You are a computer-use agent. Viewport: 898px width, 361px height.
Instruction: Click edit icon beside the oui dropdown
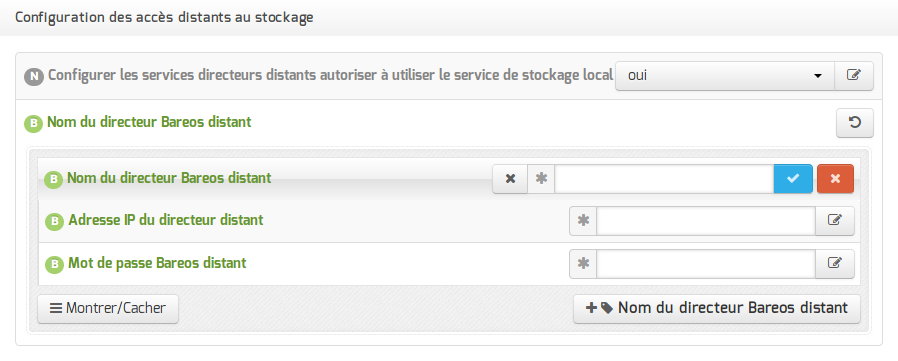coord(854,76)
